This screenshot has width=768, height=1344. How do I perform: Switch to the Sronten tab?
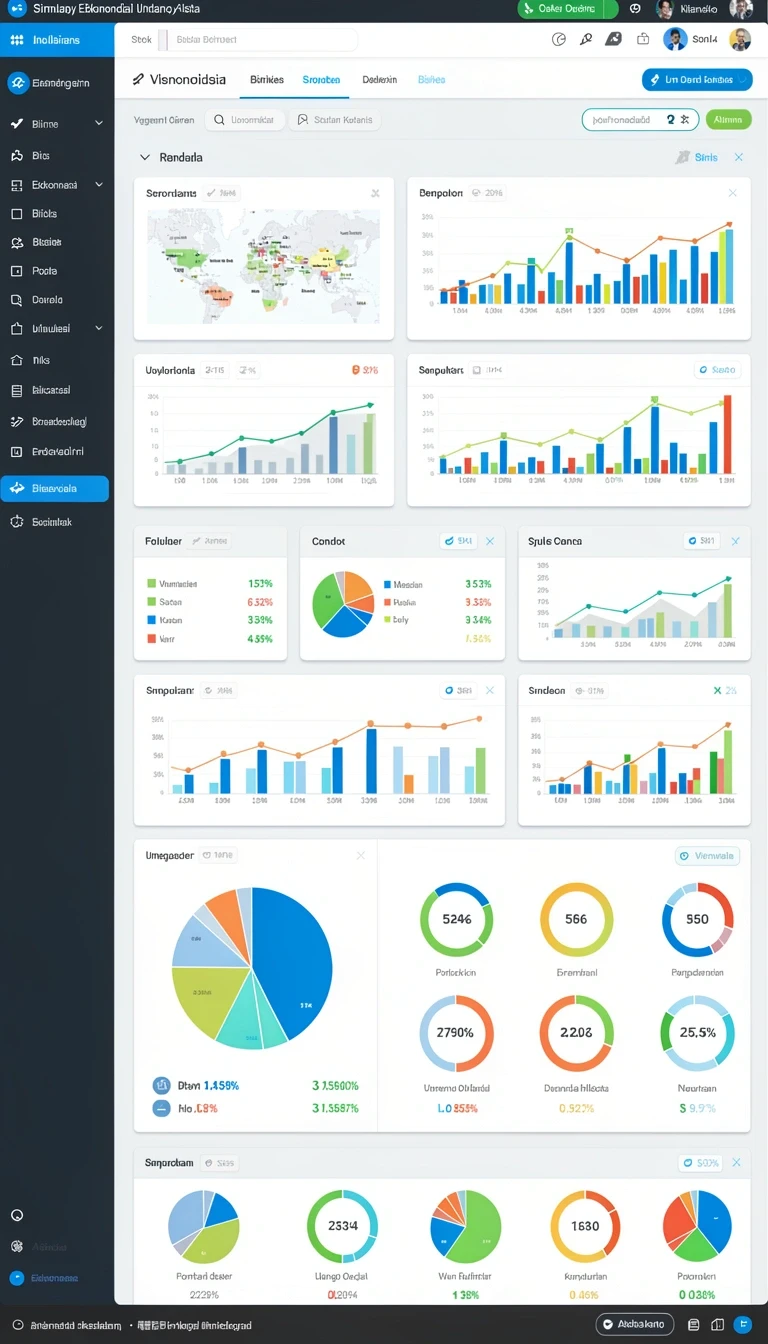pos(321,80)
